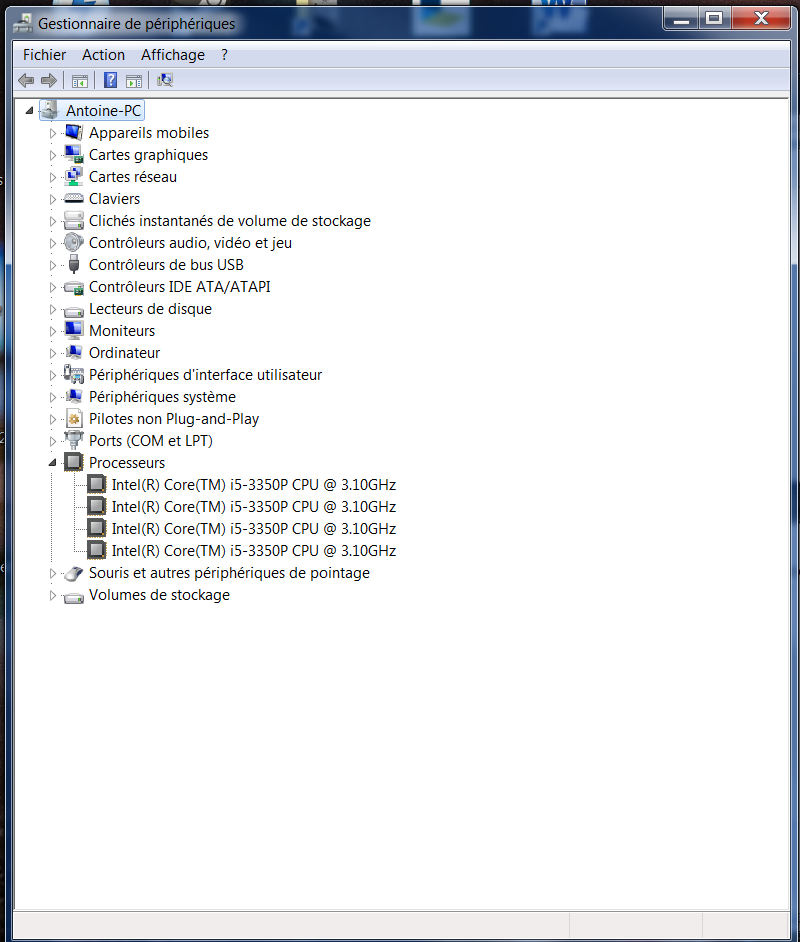Select the Périphériques d'interface utilisateur label

205,375
